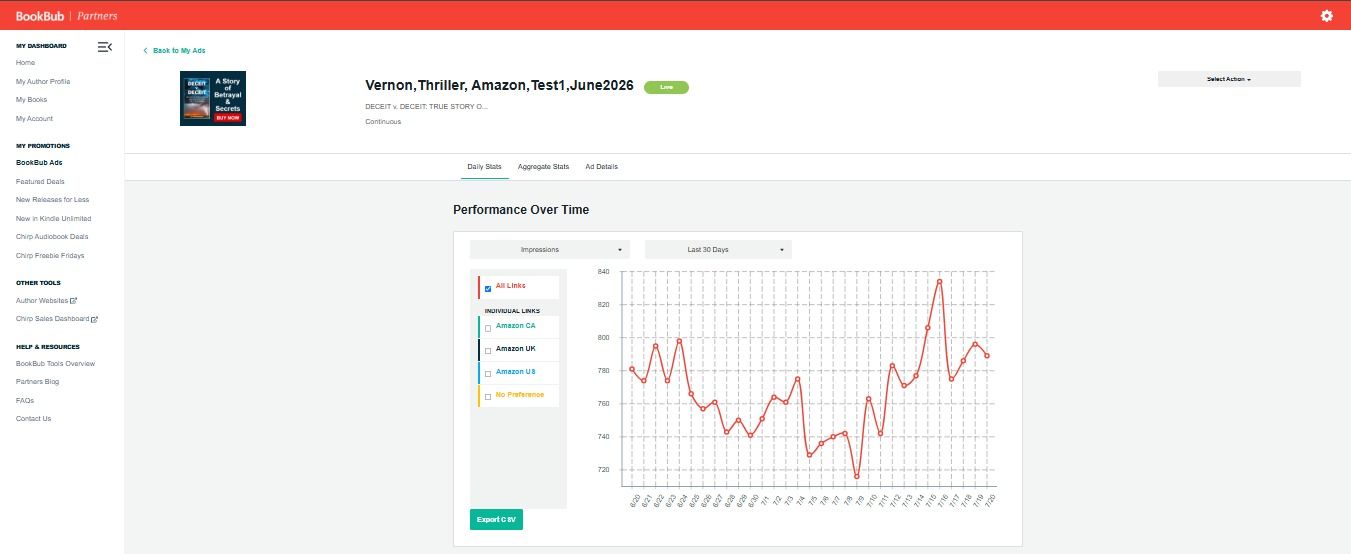The width and height of the screenshot is (1351, 554).
Task: Click the Performance Over Time heading
Action: point(521,210)
